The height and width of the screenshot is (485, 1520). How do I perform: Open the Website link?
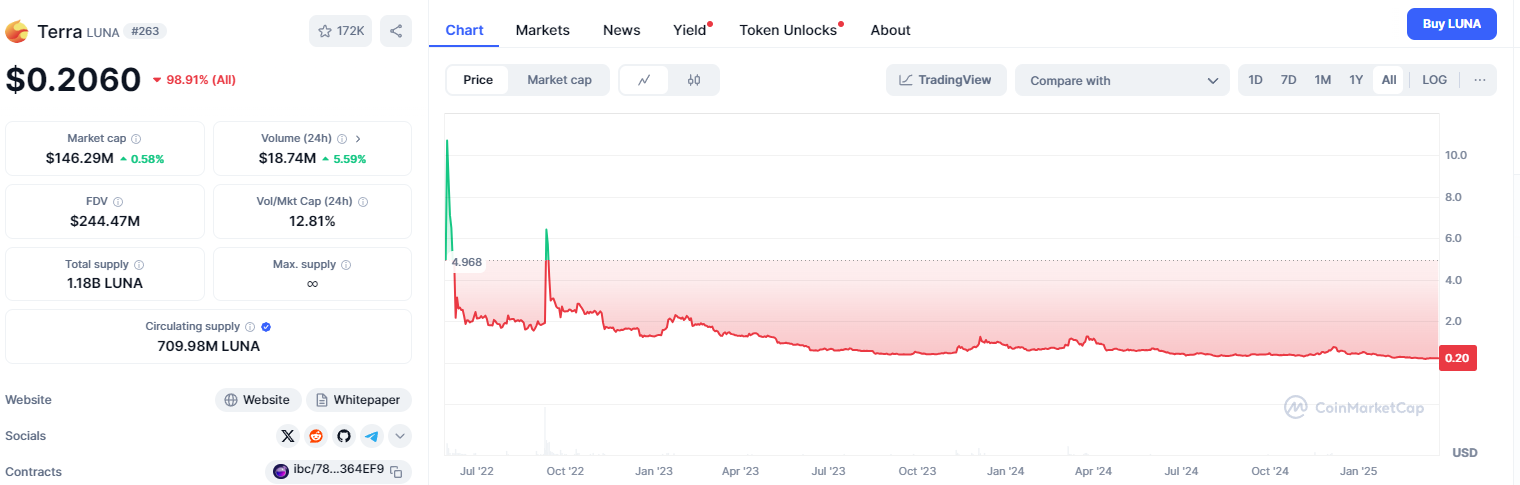click(258, 400)
